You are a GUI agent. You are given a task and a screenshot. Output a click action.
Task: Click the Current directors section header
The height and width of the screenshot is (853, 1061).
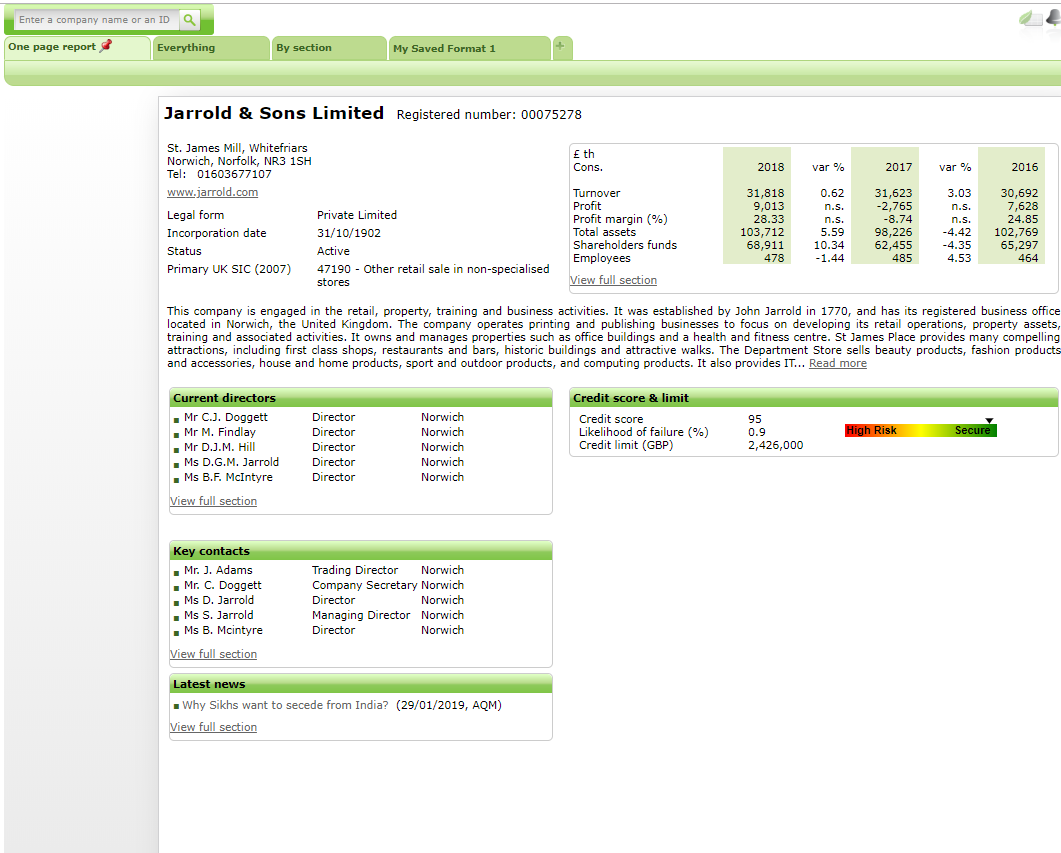click(361, 398)
